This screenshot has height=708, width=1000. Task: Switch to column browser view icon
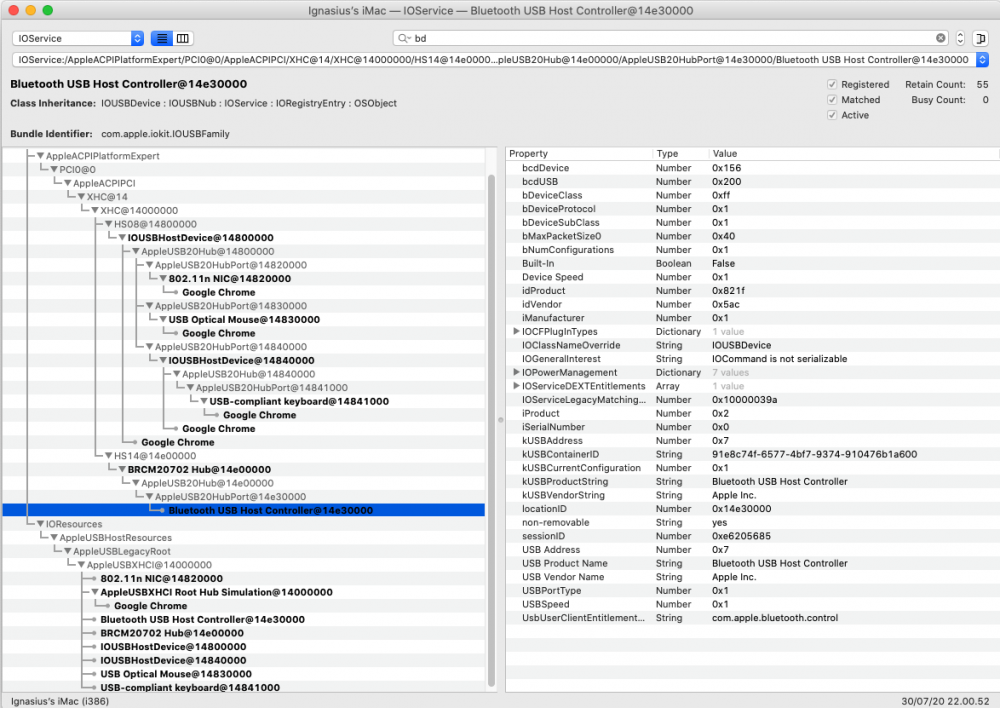pos(183,38)
